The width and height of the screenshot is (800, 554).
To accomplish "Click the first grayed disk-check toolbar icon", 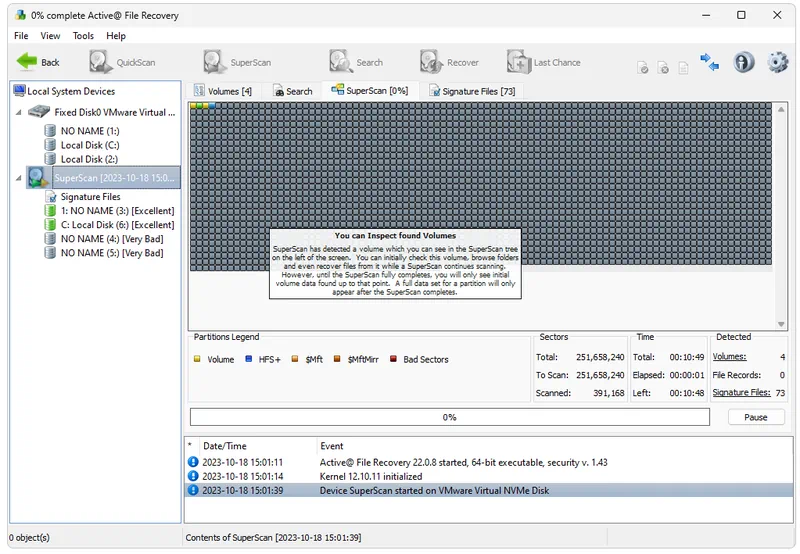I will 643,67.
